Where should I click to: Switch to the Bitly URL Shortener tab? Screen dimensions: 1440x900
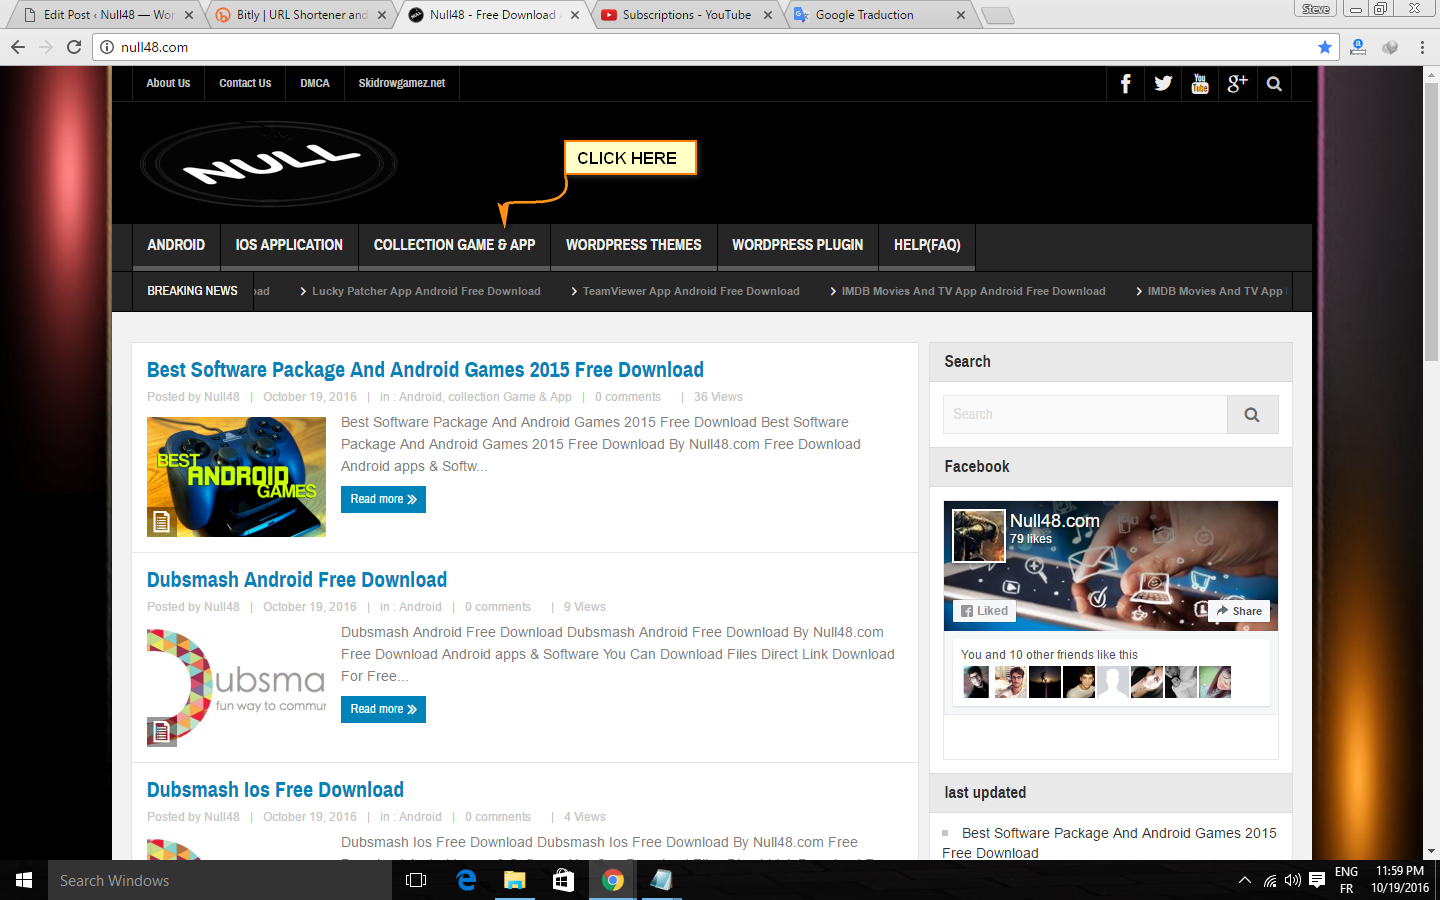pos(302,15)
